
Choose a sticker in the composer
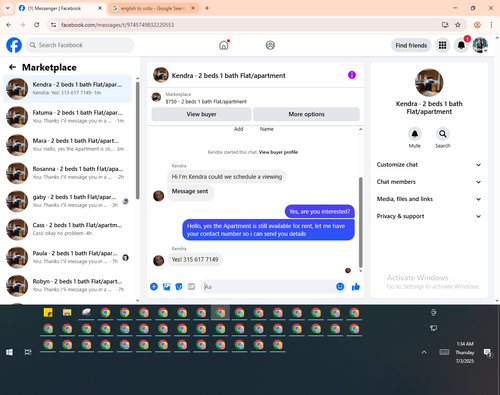[x=179, y=286]
